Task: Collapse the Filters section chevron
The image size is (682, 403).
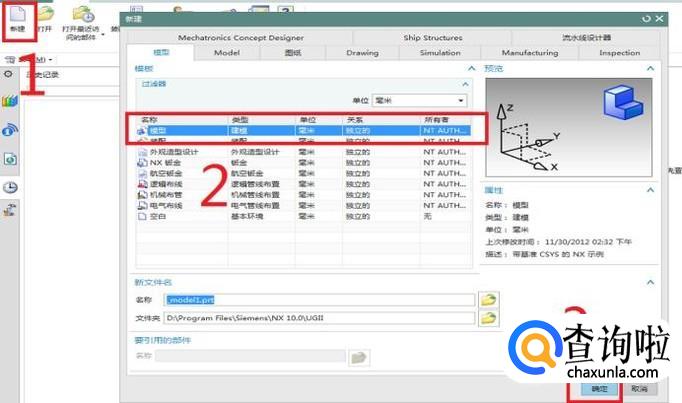Action: click(x=465, y=84)
